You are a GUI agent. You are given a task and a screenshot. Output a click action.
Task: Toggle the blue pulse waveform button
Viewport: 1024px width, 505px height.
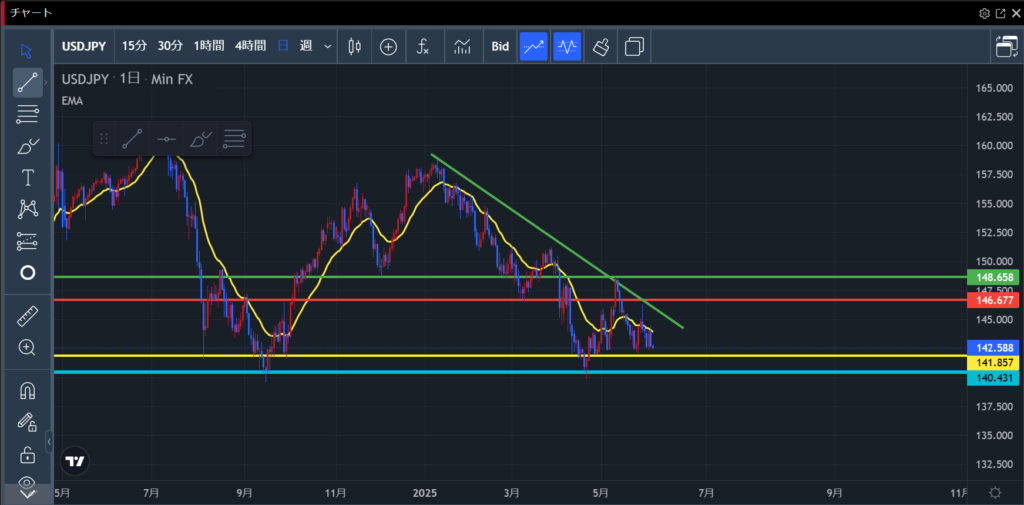pyautogui.click(x=567, y=46)
